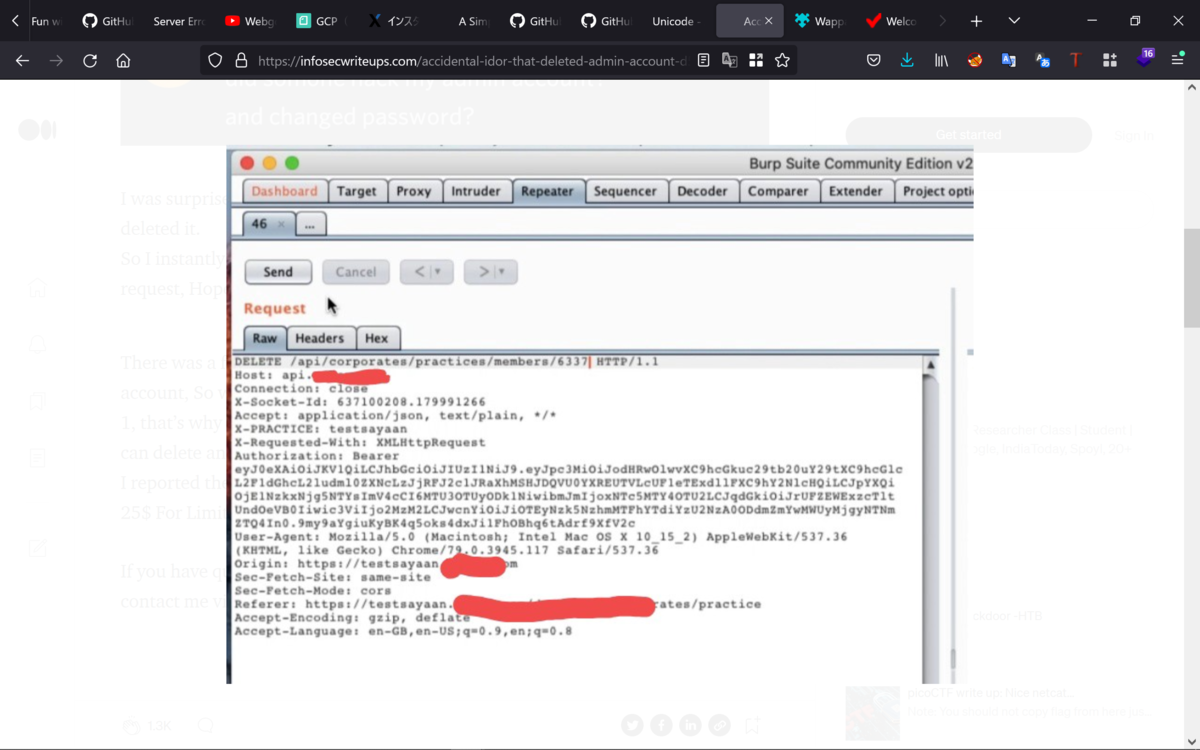The width and height of the screenshot is (1200, 750).
Task: Close the active Acc tab
Action: (768, 21)
